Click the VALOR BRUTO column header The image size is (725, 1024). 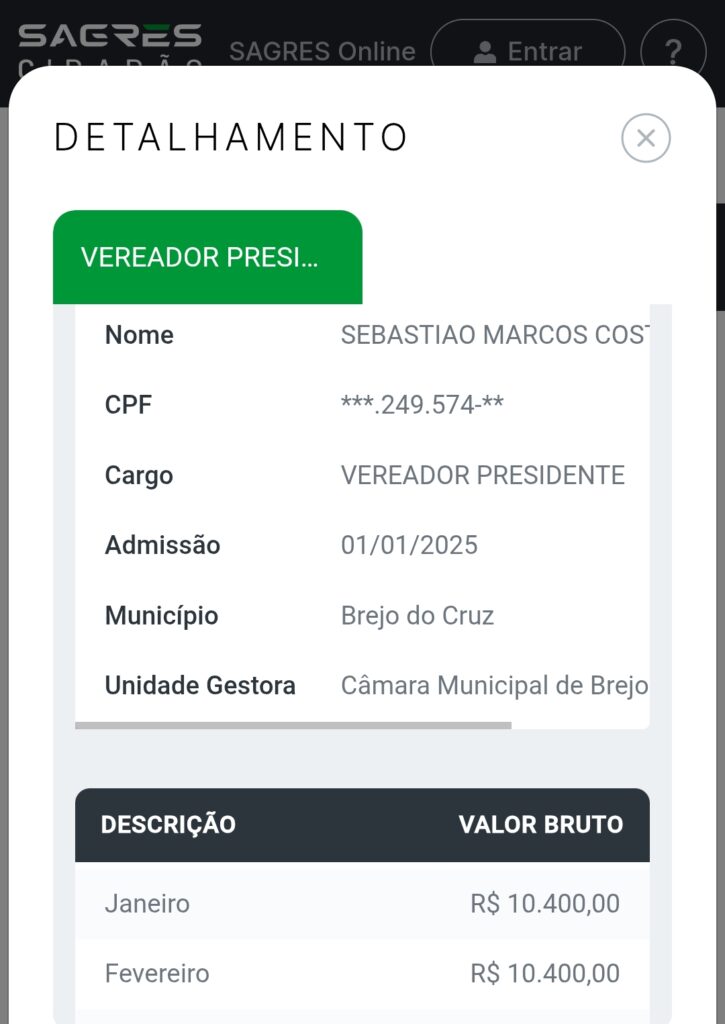tap(541, 824)
